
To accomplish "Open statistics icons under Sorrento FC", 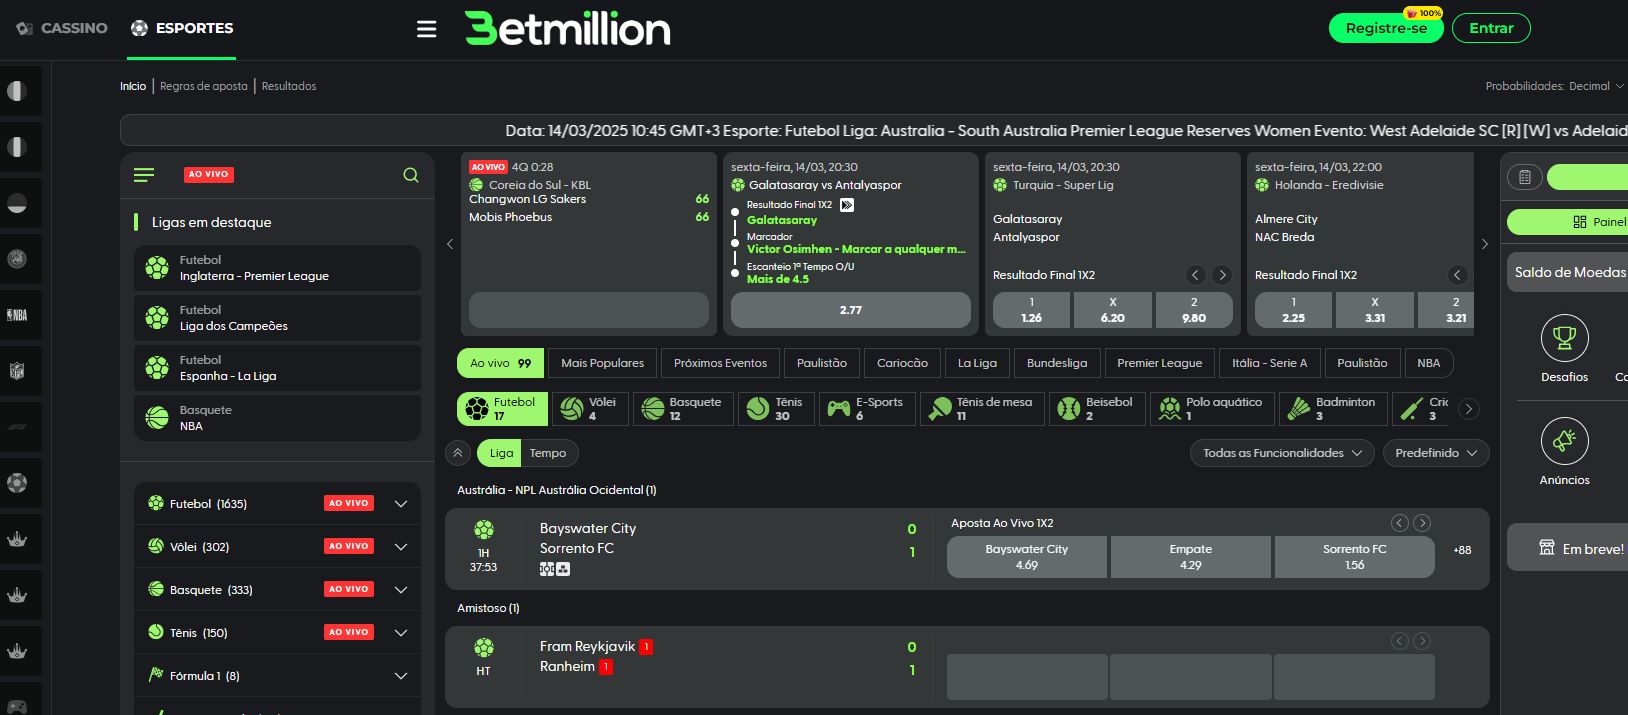I will (x=555, y=569).
